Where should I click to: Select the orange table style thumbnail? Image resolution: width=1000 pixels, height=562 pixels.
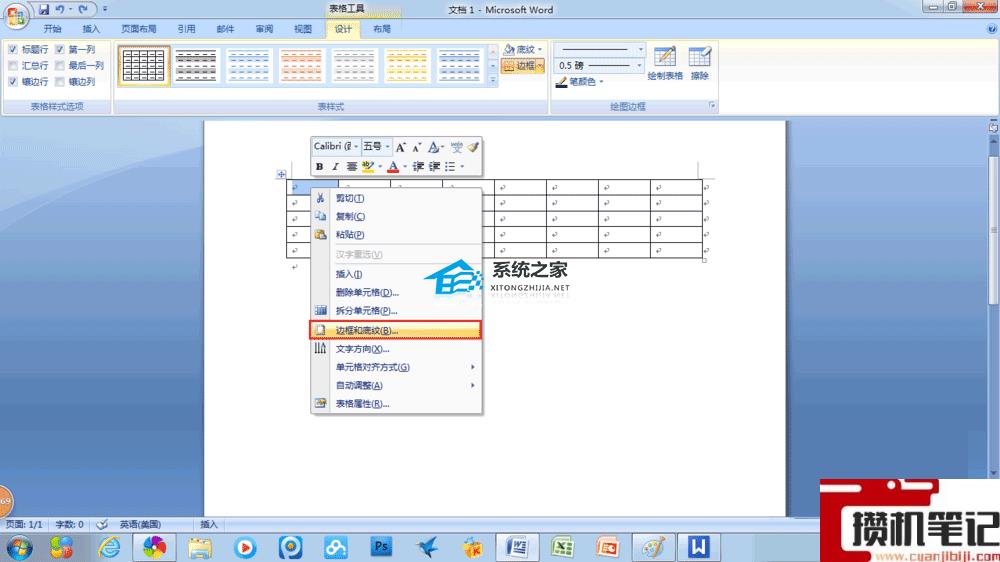[x=301, y=65]
